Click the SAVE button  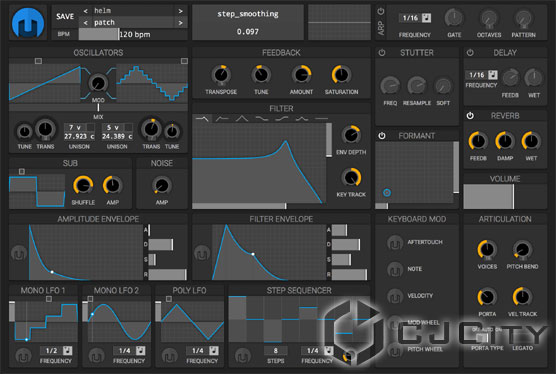click(65, 16)
